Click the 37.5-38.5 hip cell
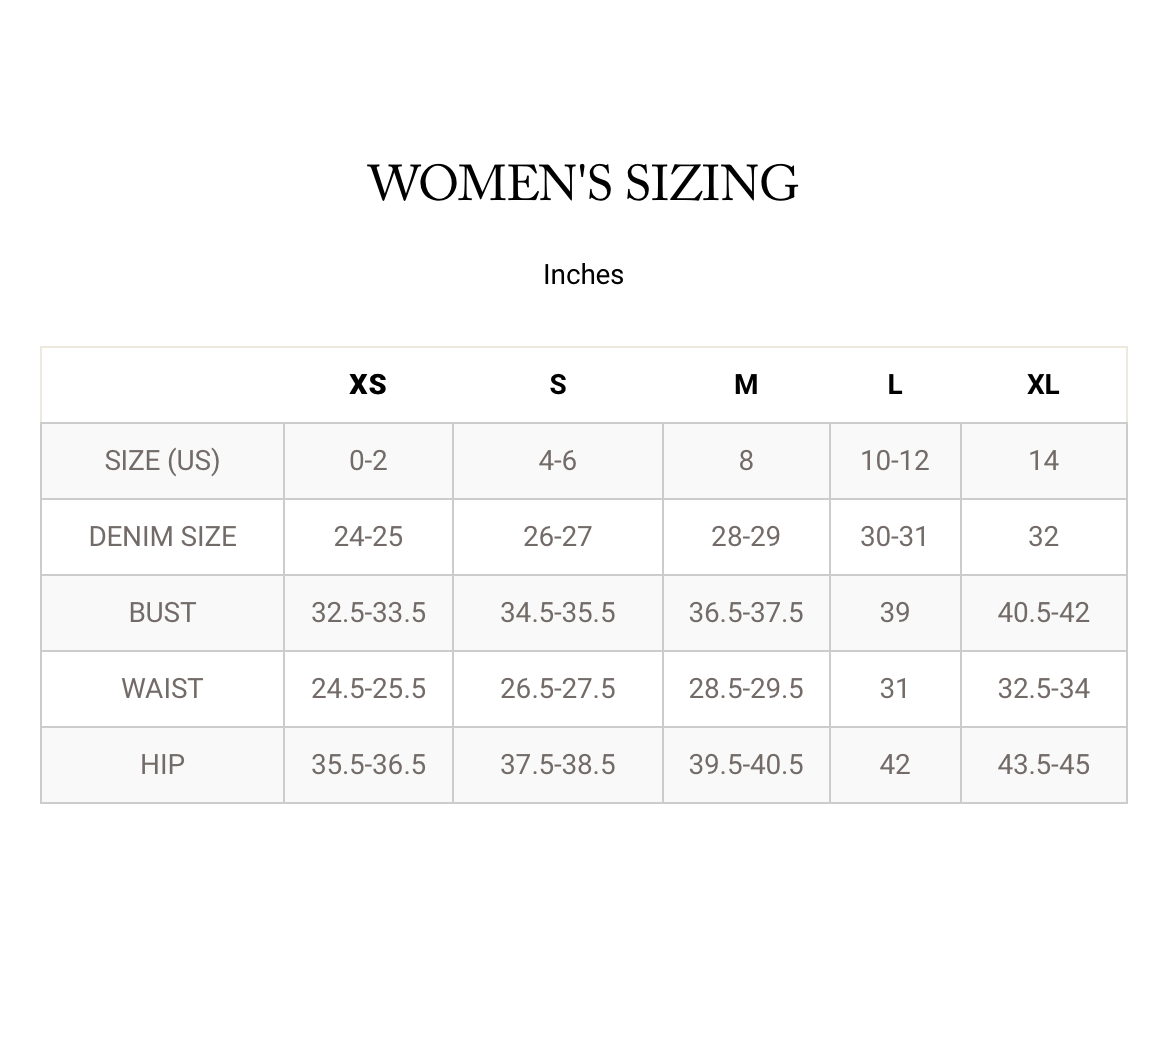Viewport: 1168px width, 1050px height. tap(558, 765)
